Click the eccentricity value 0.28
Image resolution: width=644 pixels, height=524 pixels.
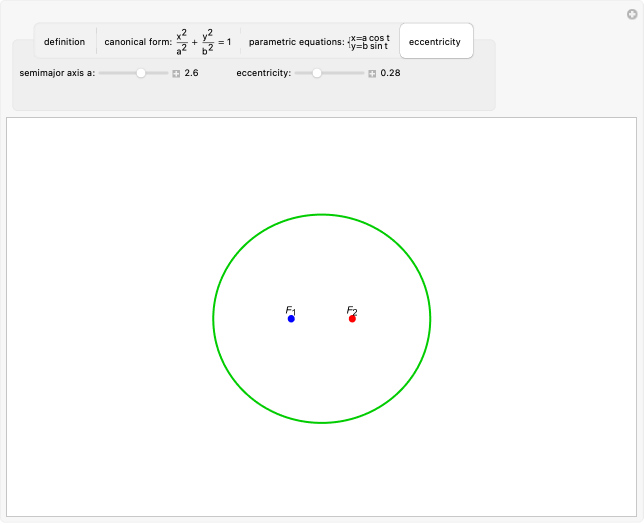click(390, 73)
